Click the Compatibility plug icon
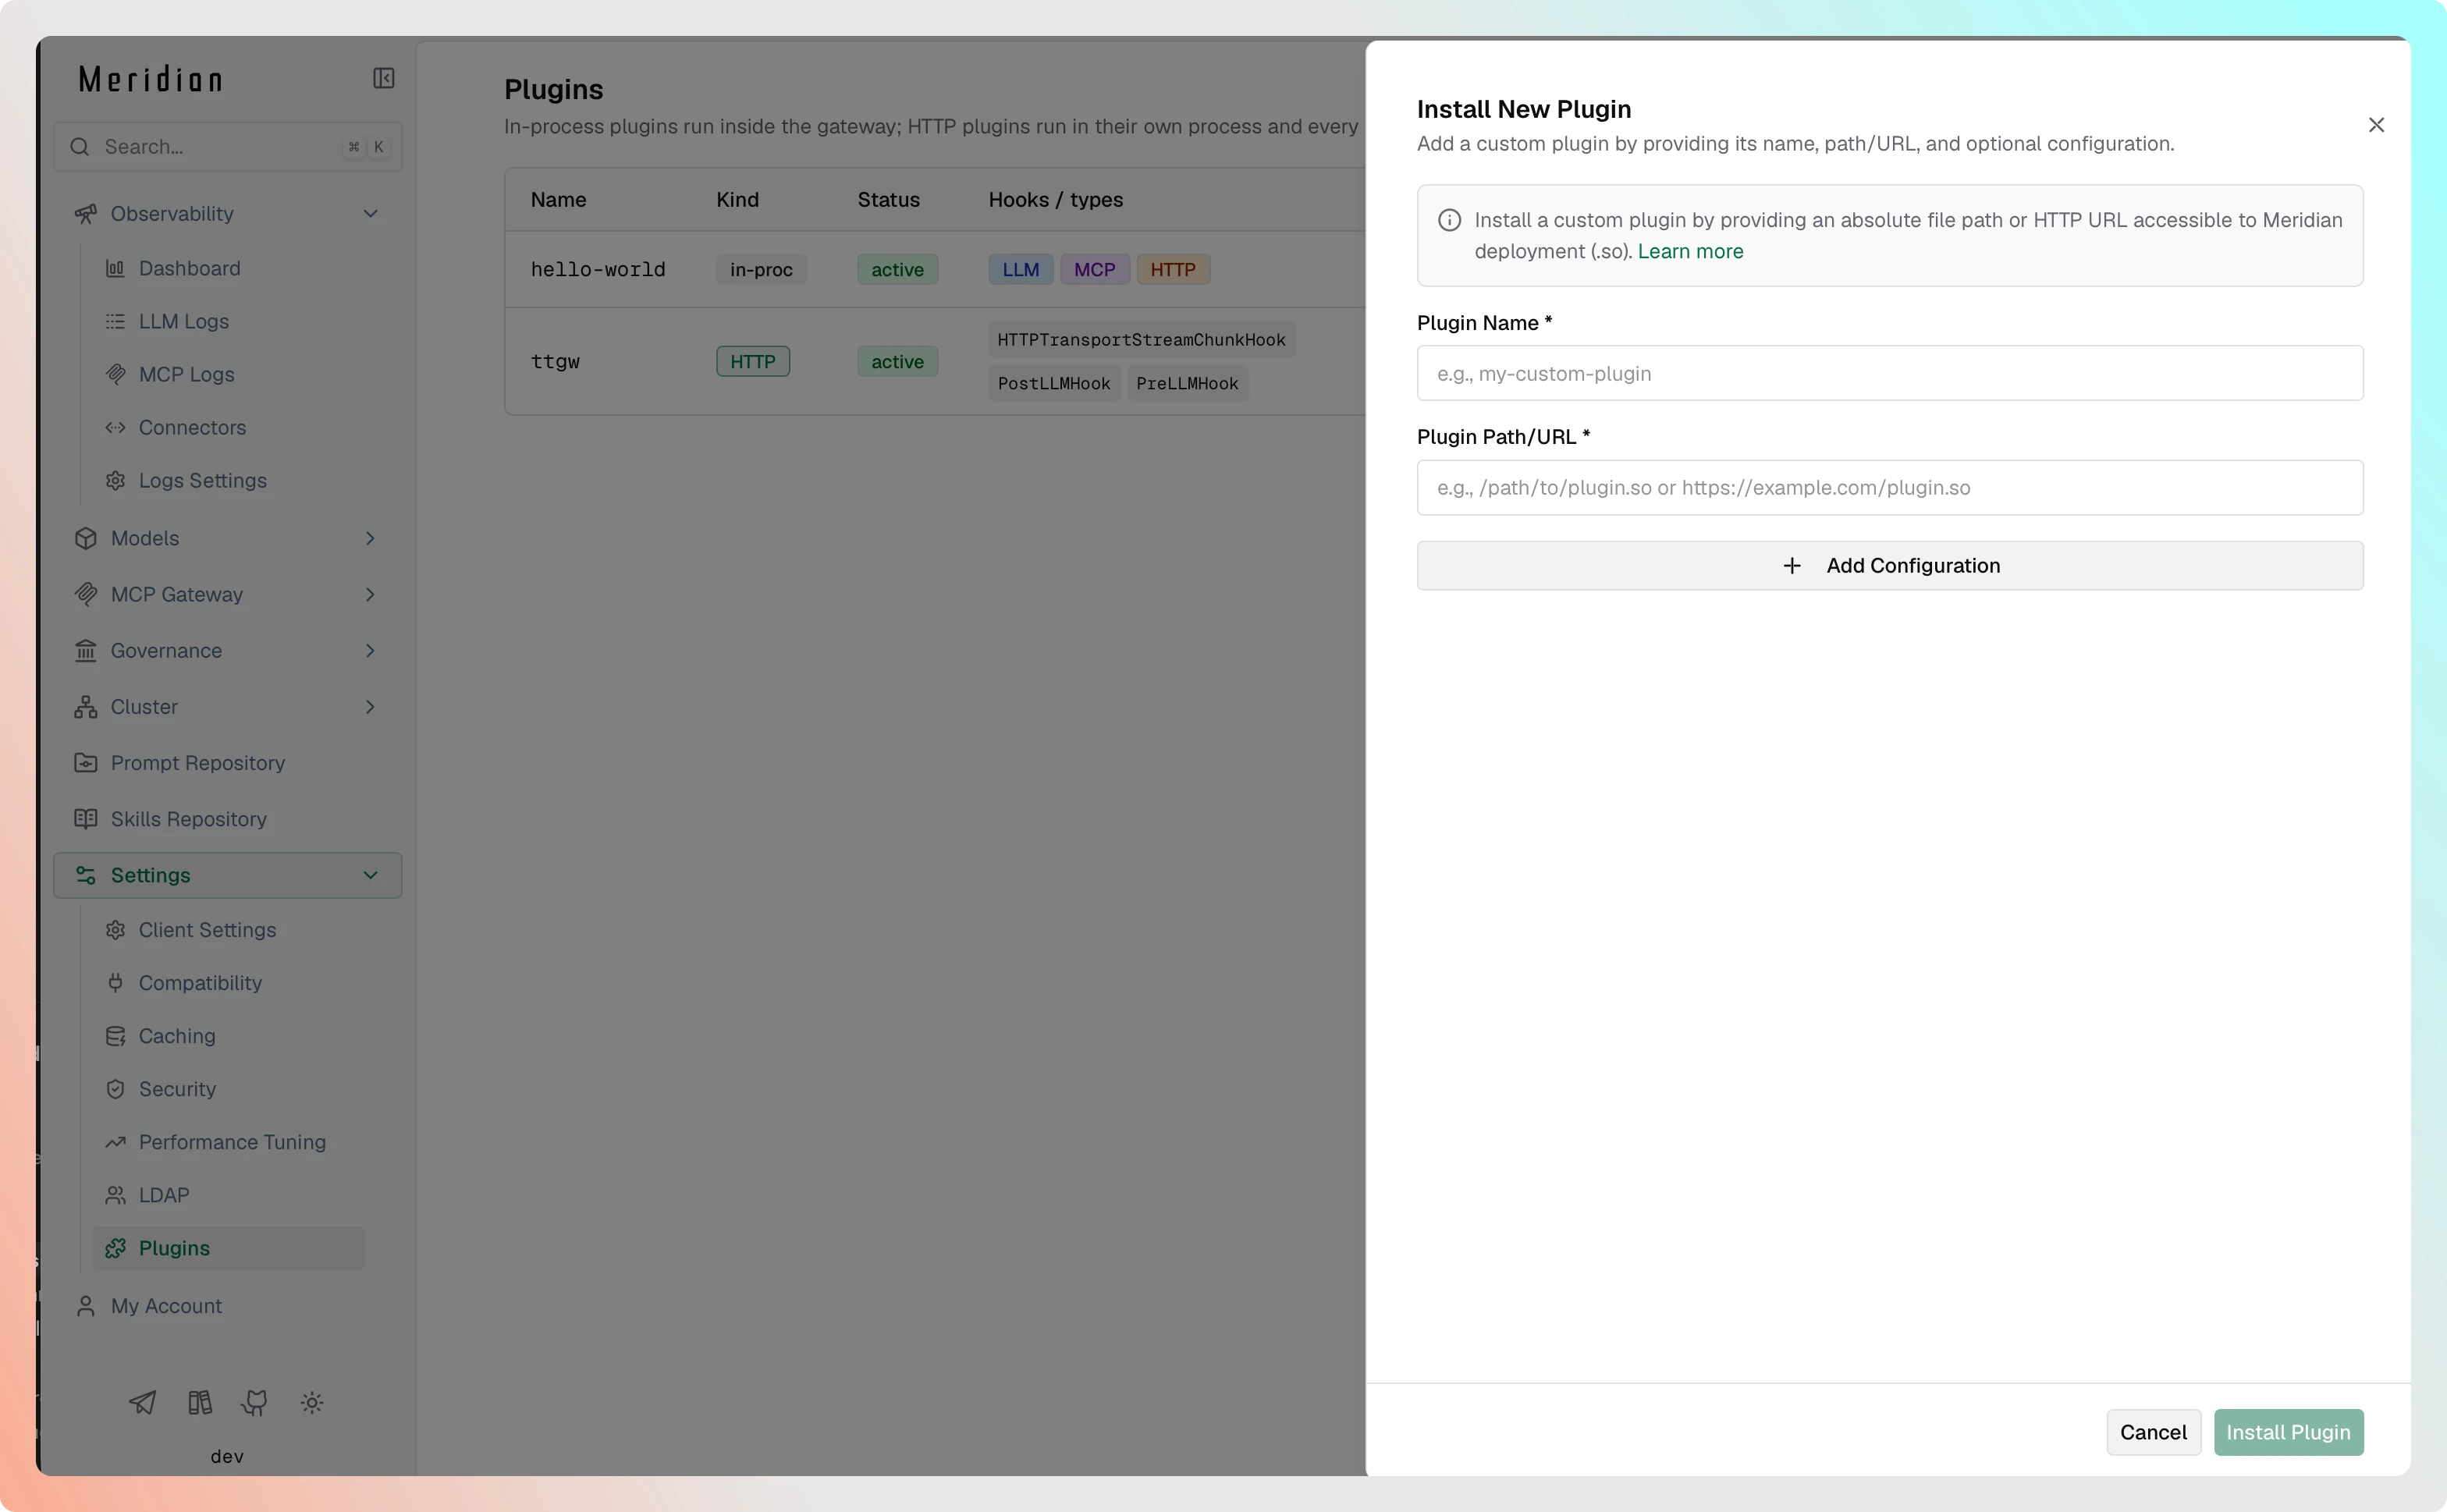 click(116, 983)
